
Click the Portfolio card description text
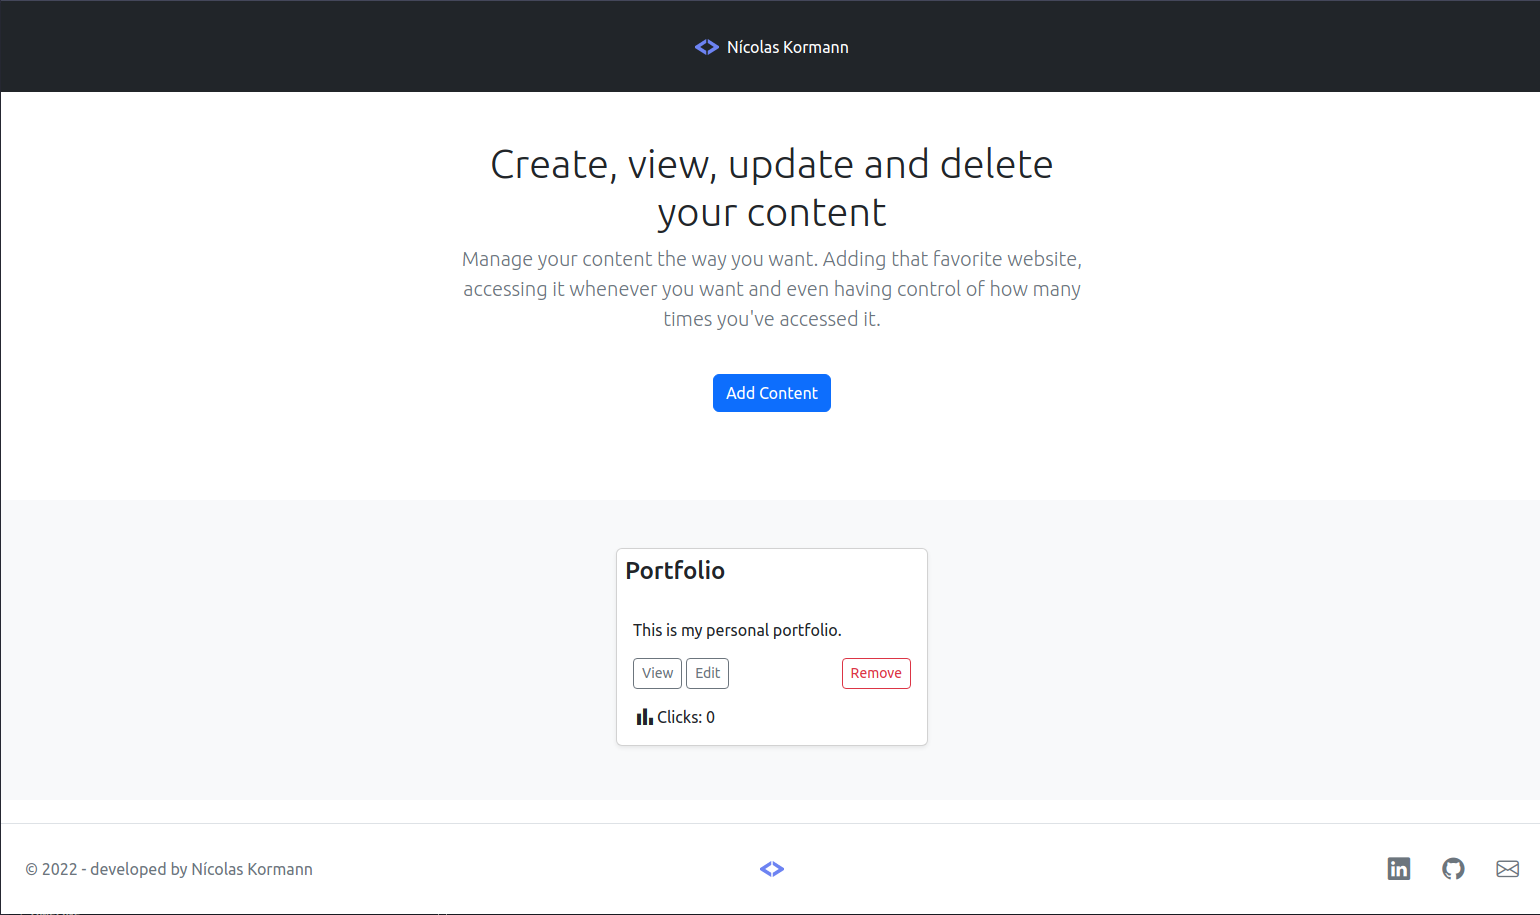737,629
